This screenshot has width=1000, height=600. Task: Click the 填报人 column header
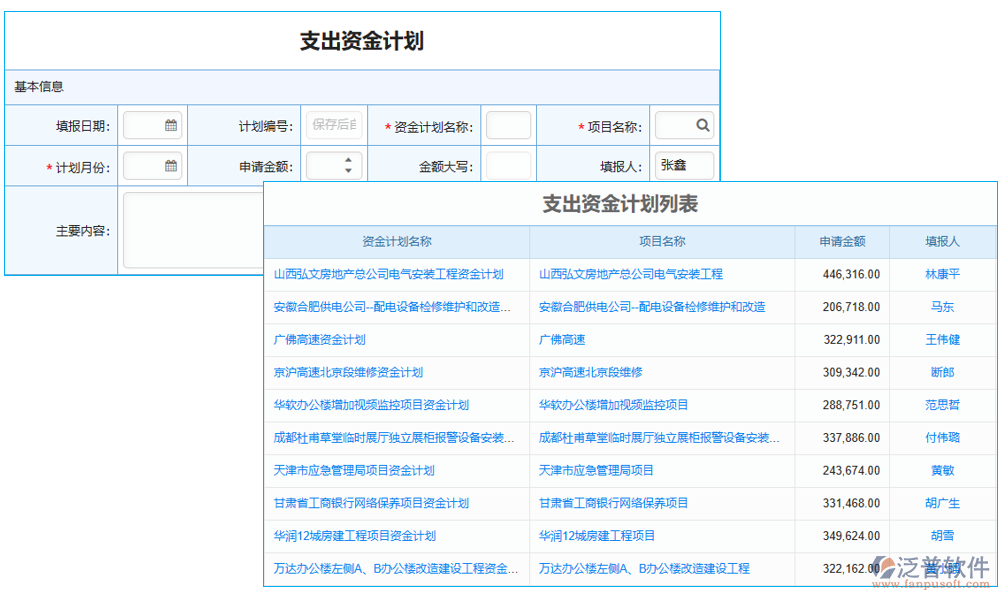click(x=944, y=242)
